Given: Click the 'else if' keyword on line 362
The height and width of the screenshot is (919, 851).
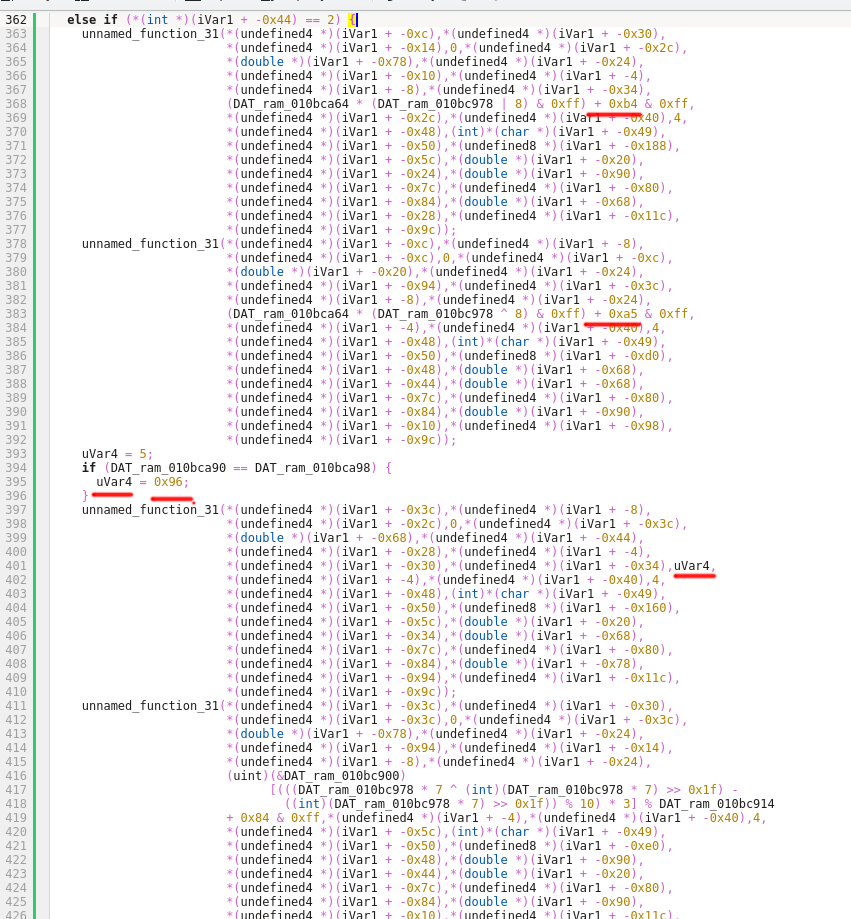Looking at the screenshot, I should point(93,19).
